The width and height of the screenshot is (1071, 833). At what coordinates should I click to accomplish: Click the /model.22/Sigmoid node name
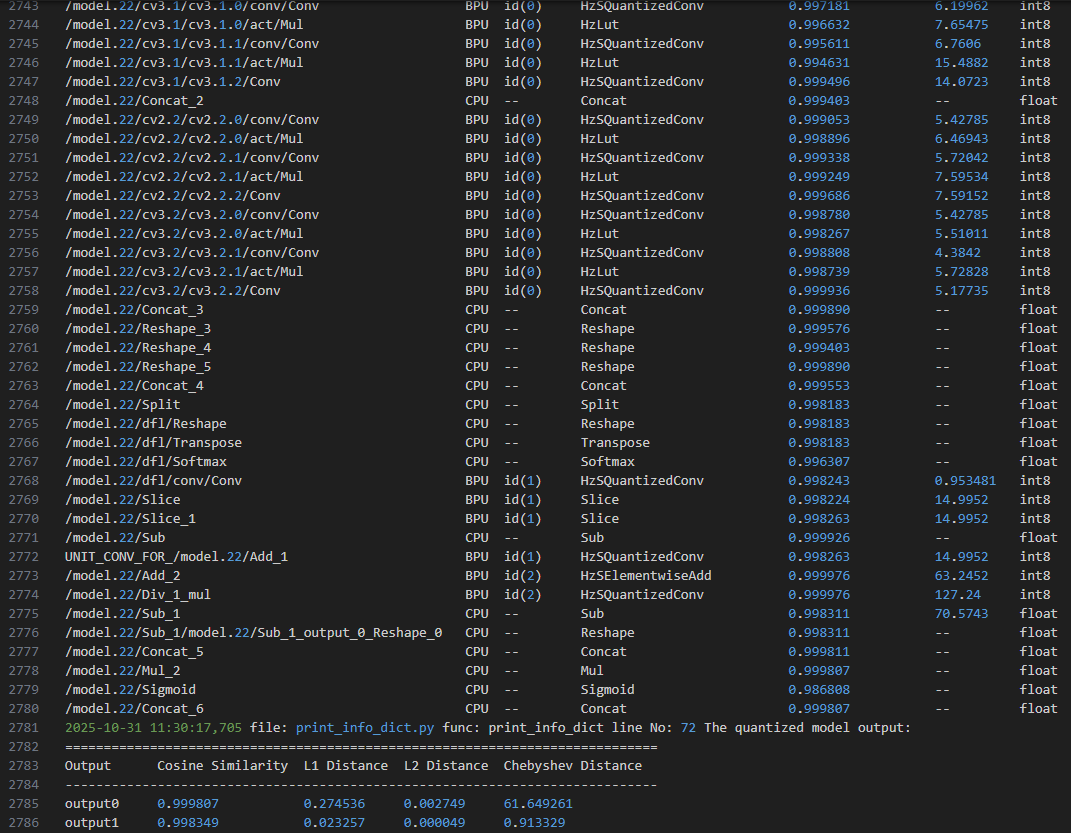point(130,690)
